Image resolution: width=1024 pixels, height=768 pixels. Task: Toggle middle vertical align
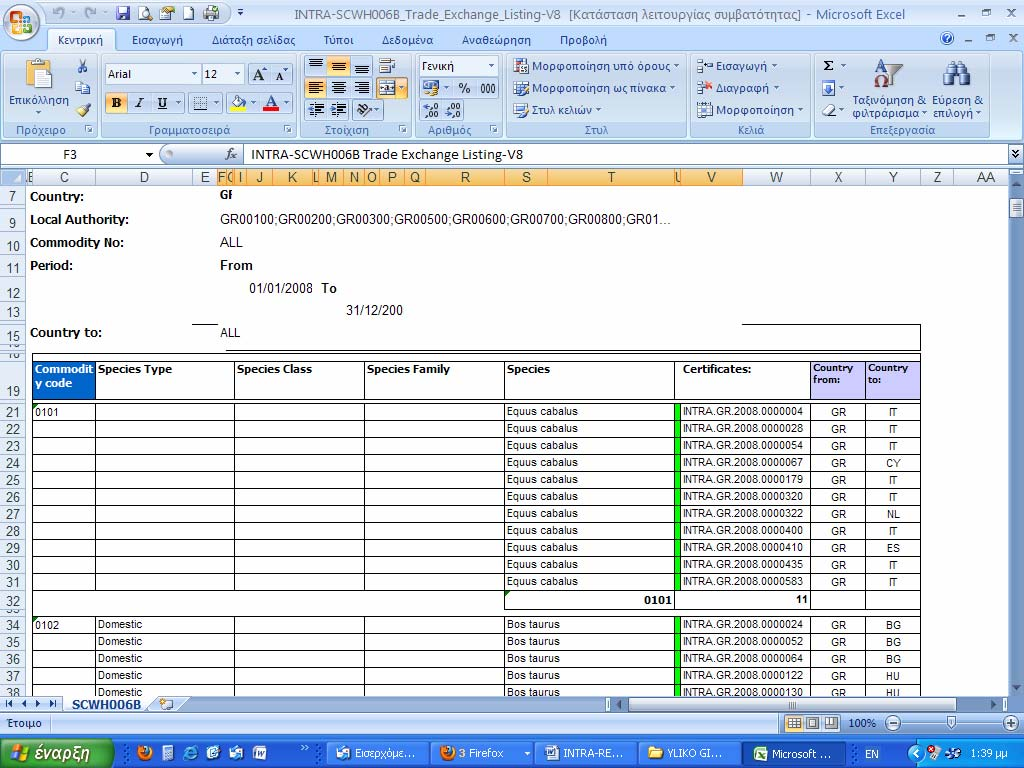(338, 66)
